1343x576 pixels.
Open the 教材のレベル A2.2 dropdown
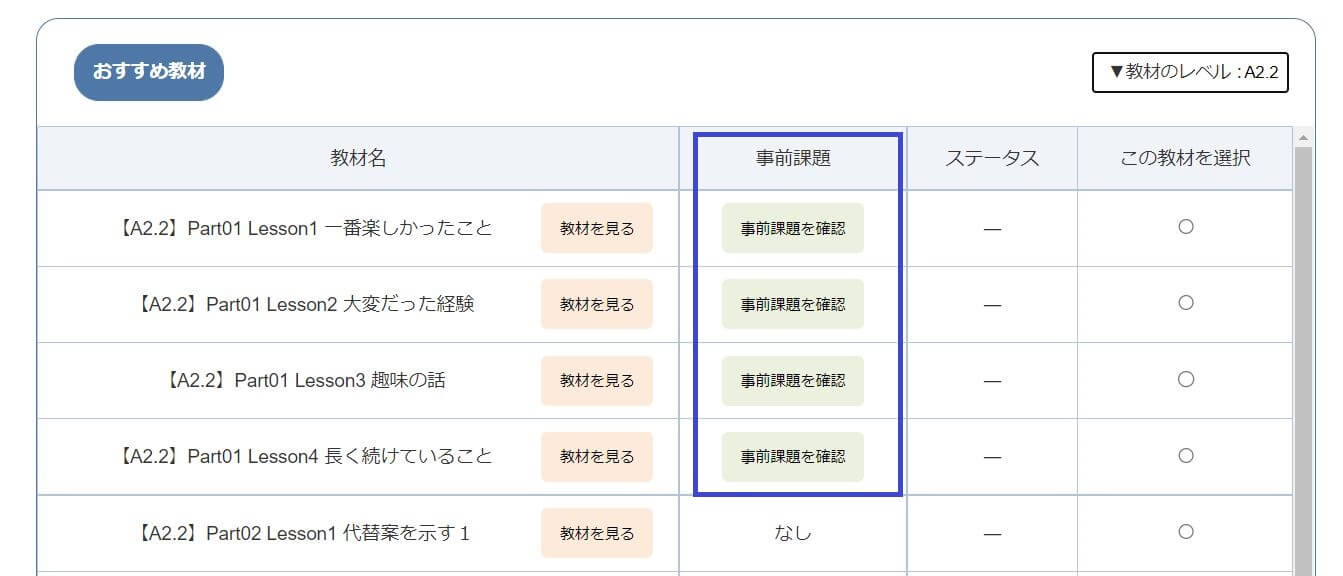tap(1190, 73)
